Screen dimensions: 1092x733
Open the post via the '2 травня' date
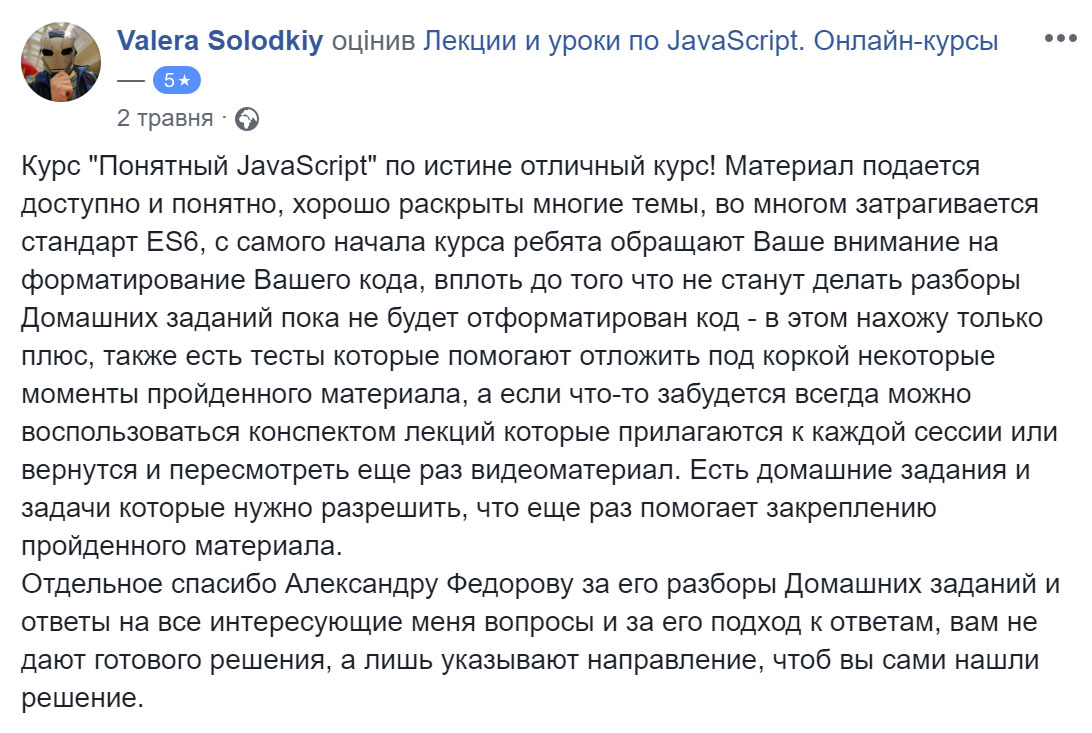click(x=165, y=118)
